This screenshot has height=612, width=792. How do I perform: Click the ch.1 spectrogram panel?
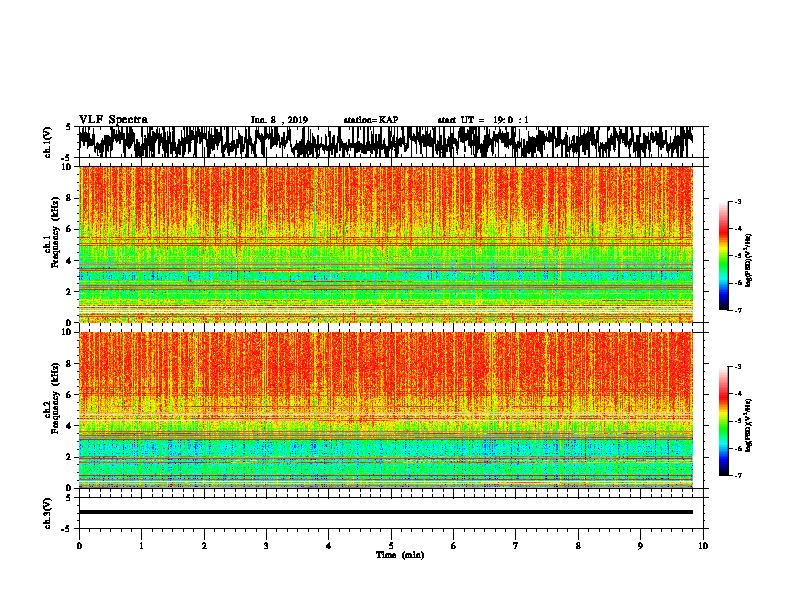pos(386,244)
